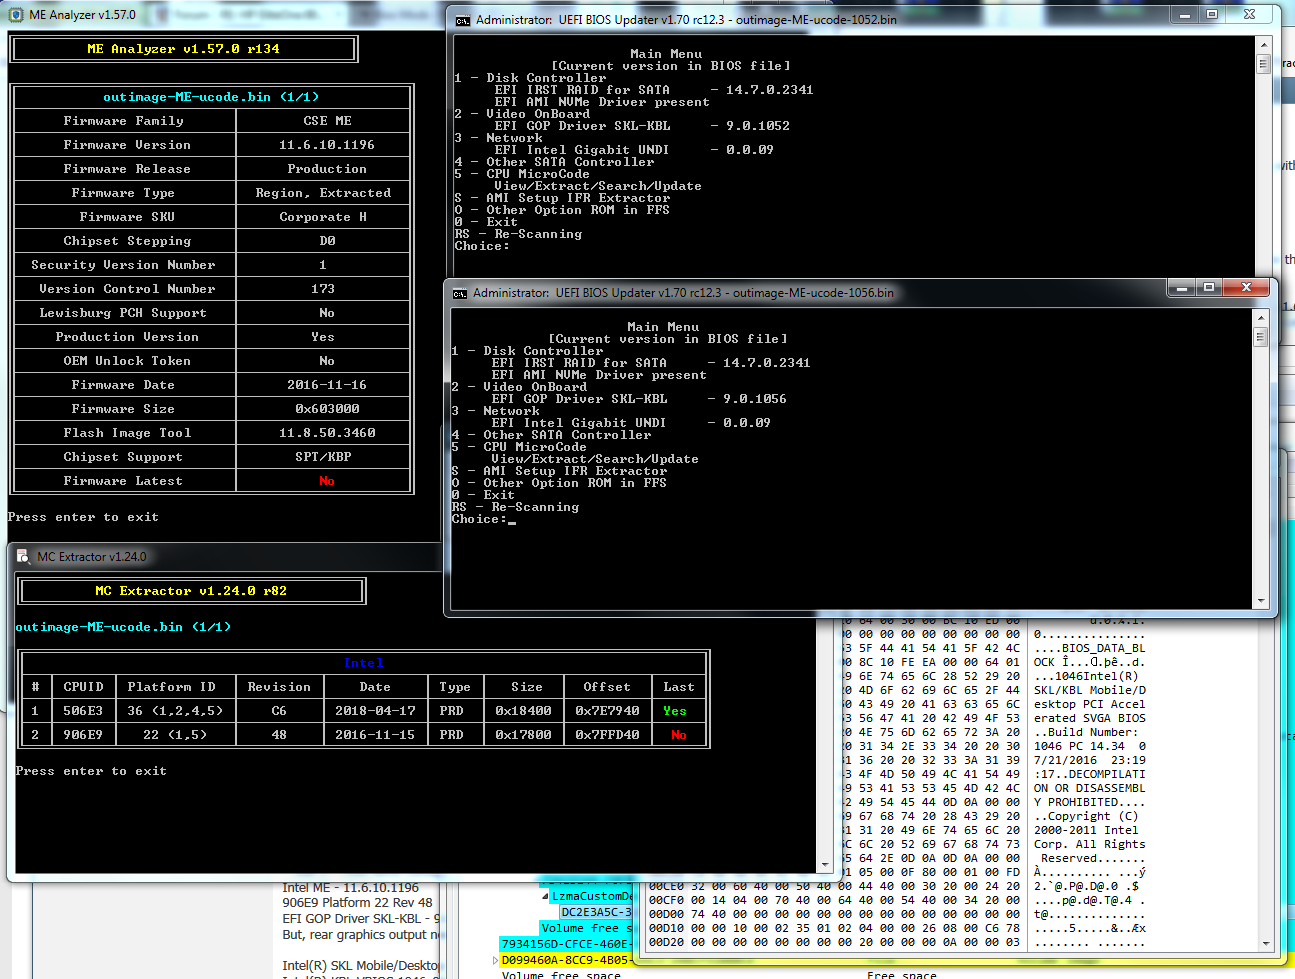Click the scroll-down arrow in the ucode-1056 console

1261,601
